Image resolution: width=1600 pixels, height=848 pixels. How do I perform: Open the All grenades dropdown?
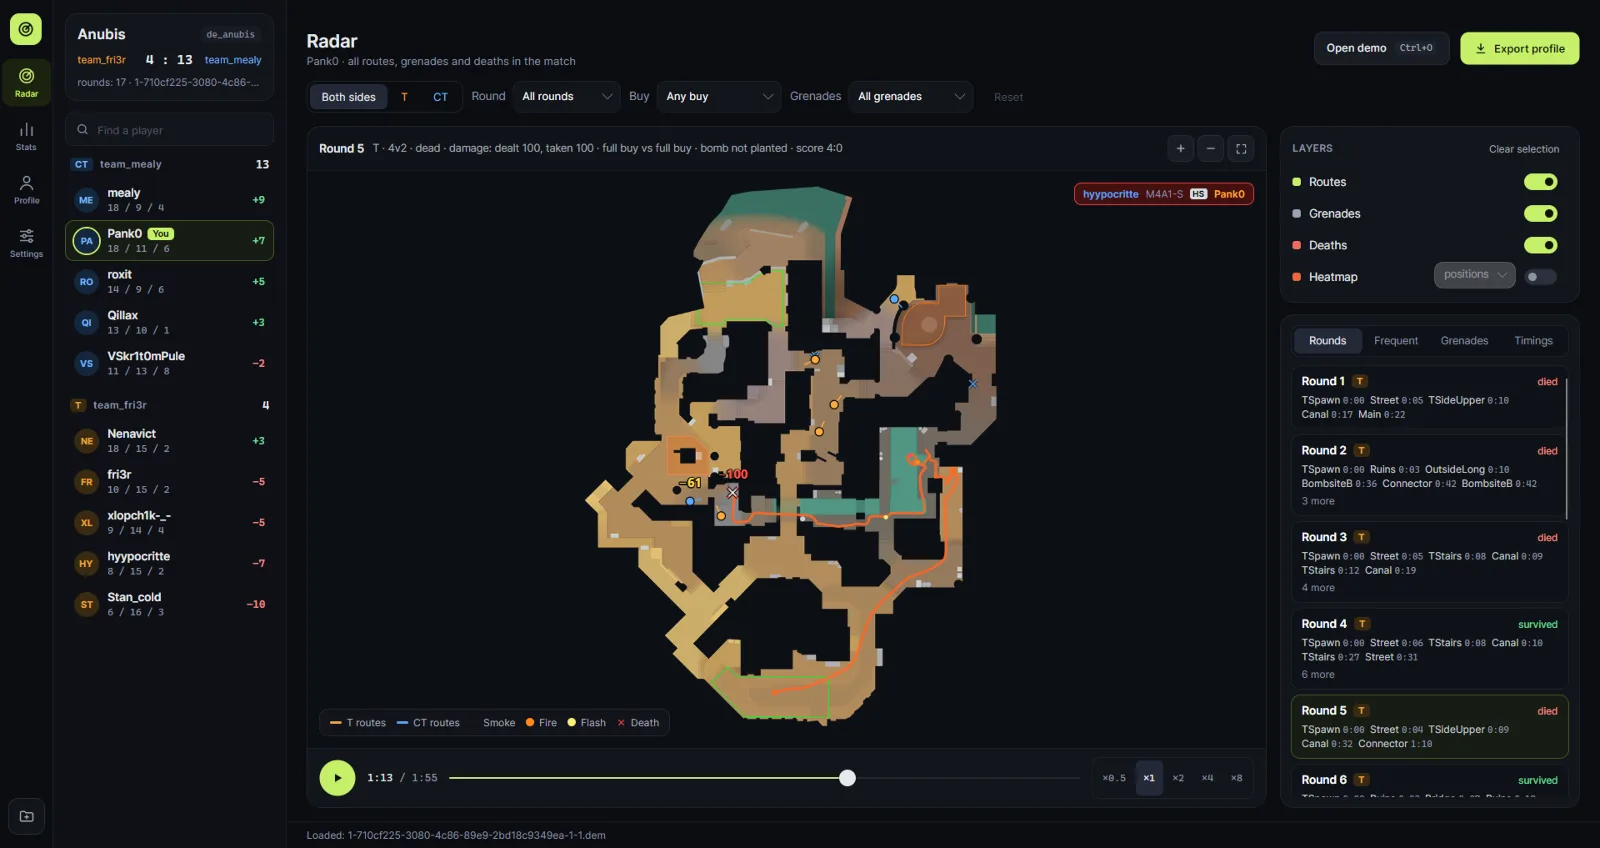(x=910, y=97)
